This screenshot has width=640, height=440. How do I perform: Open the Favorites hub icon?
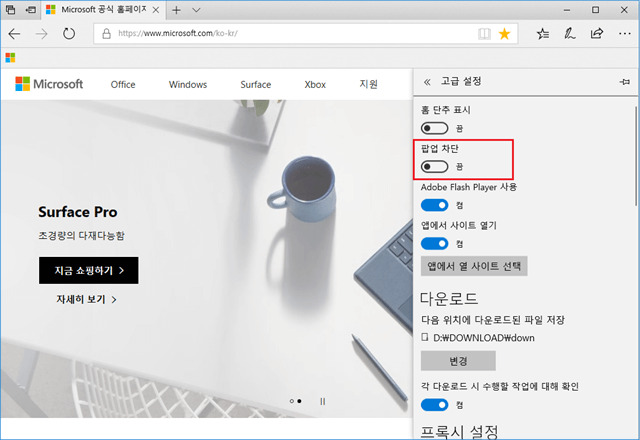click(543, 34)
